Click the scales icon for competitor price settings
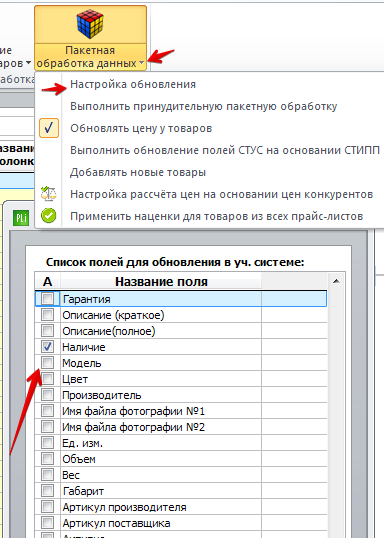384x538 pixels. click(x=49, y=194)
